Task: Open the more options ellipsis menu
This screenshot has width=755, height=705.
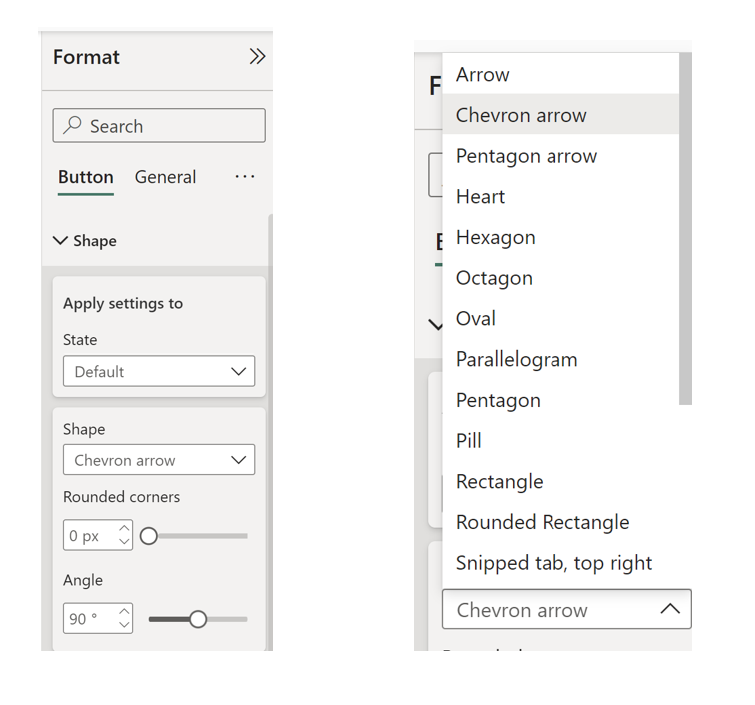Action: tap(245, 176)
